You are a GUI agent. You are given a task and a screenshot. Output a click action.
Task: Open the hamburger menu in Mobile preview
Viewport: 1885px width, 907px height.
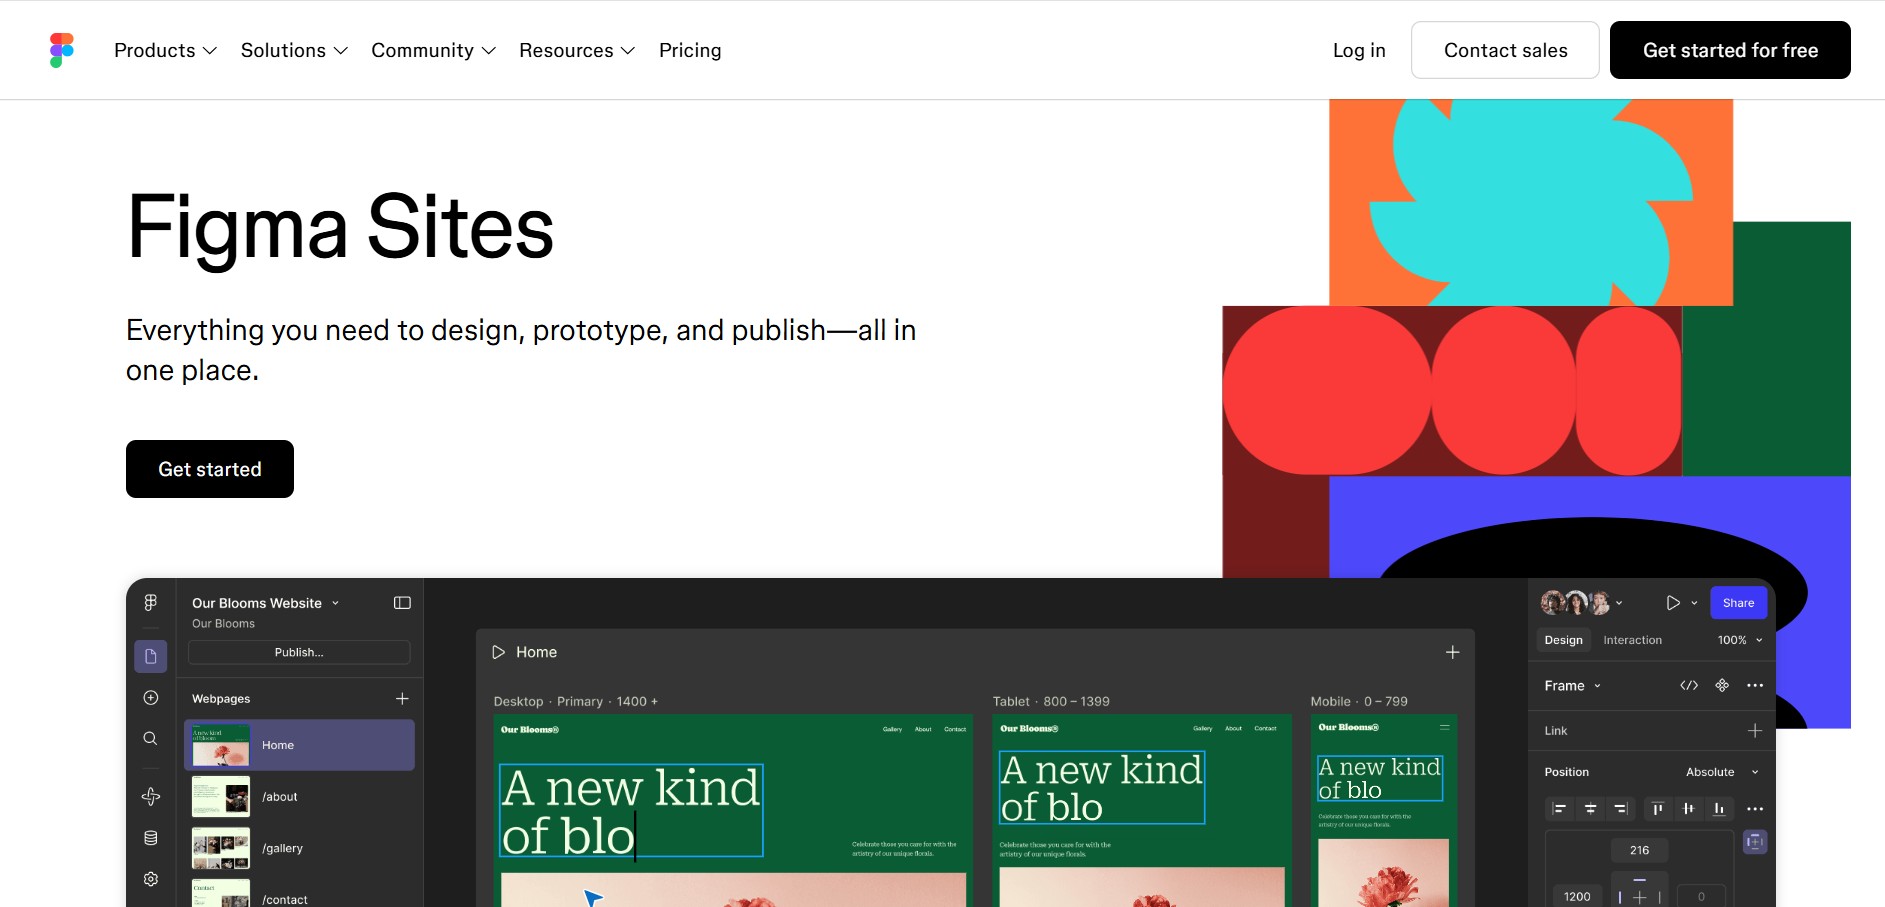1444,727
